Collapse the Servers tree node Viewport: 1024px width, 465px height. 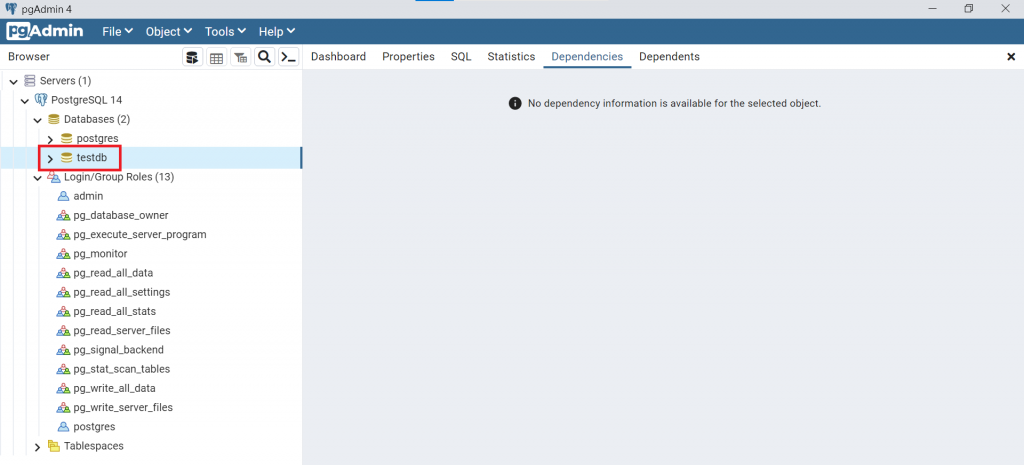(x=13, y=82)
